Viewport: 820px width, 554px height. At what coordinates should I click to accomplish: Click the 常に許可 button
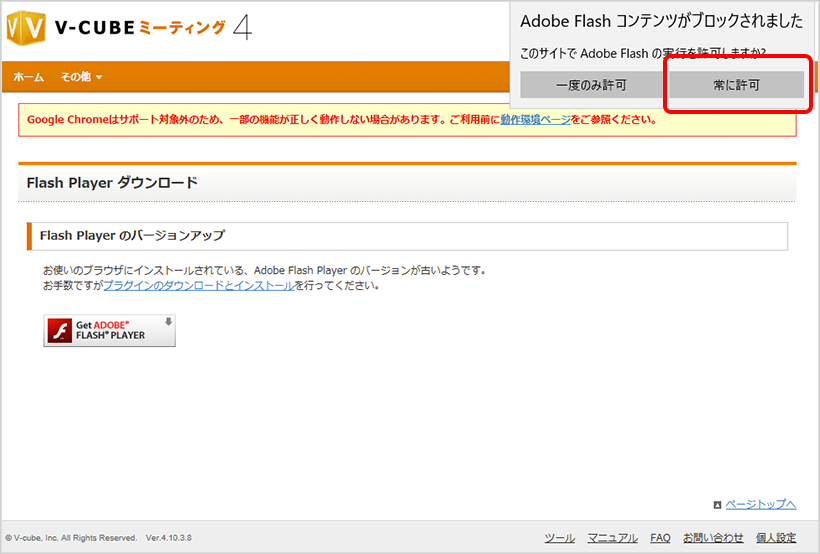click(736, 85)
